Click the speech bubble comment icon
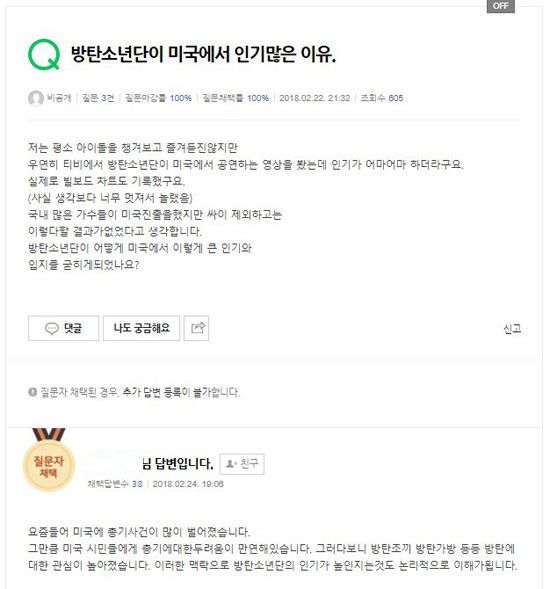550x589 pixels. [x=51, y=328]
